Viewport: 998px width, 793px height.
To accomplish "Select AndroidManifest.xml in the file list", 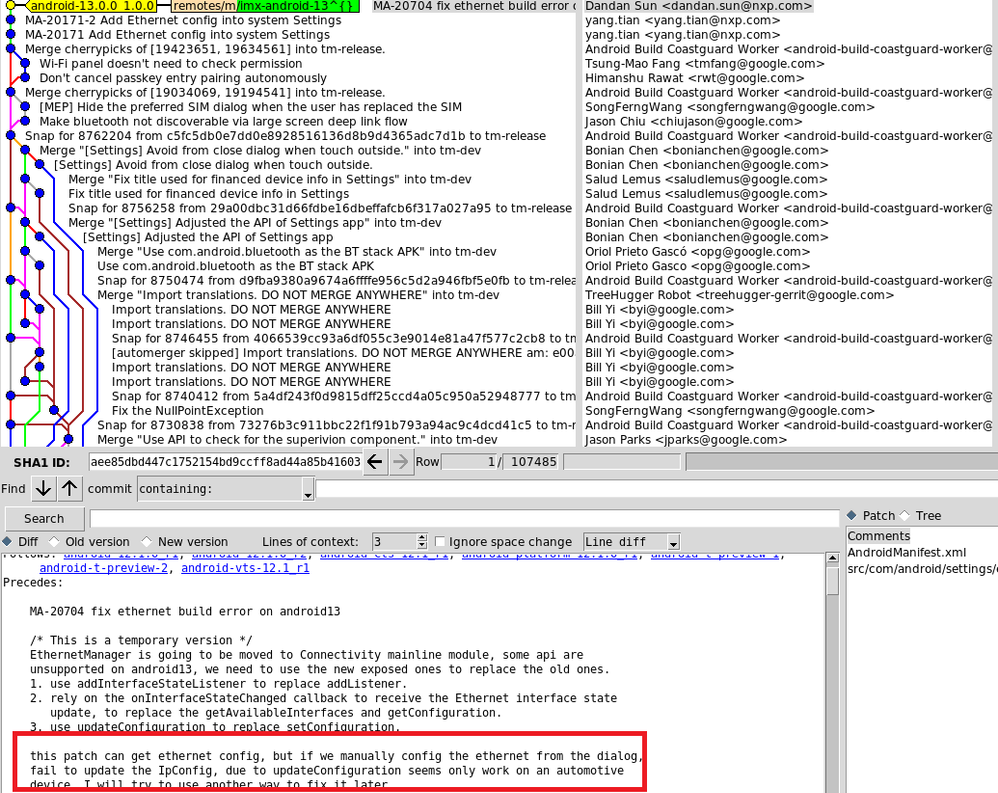I will point(906,552).
